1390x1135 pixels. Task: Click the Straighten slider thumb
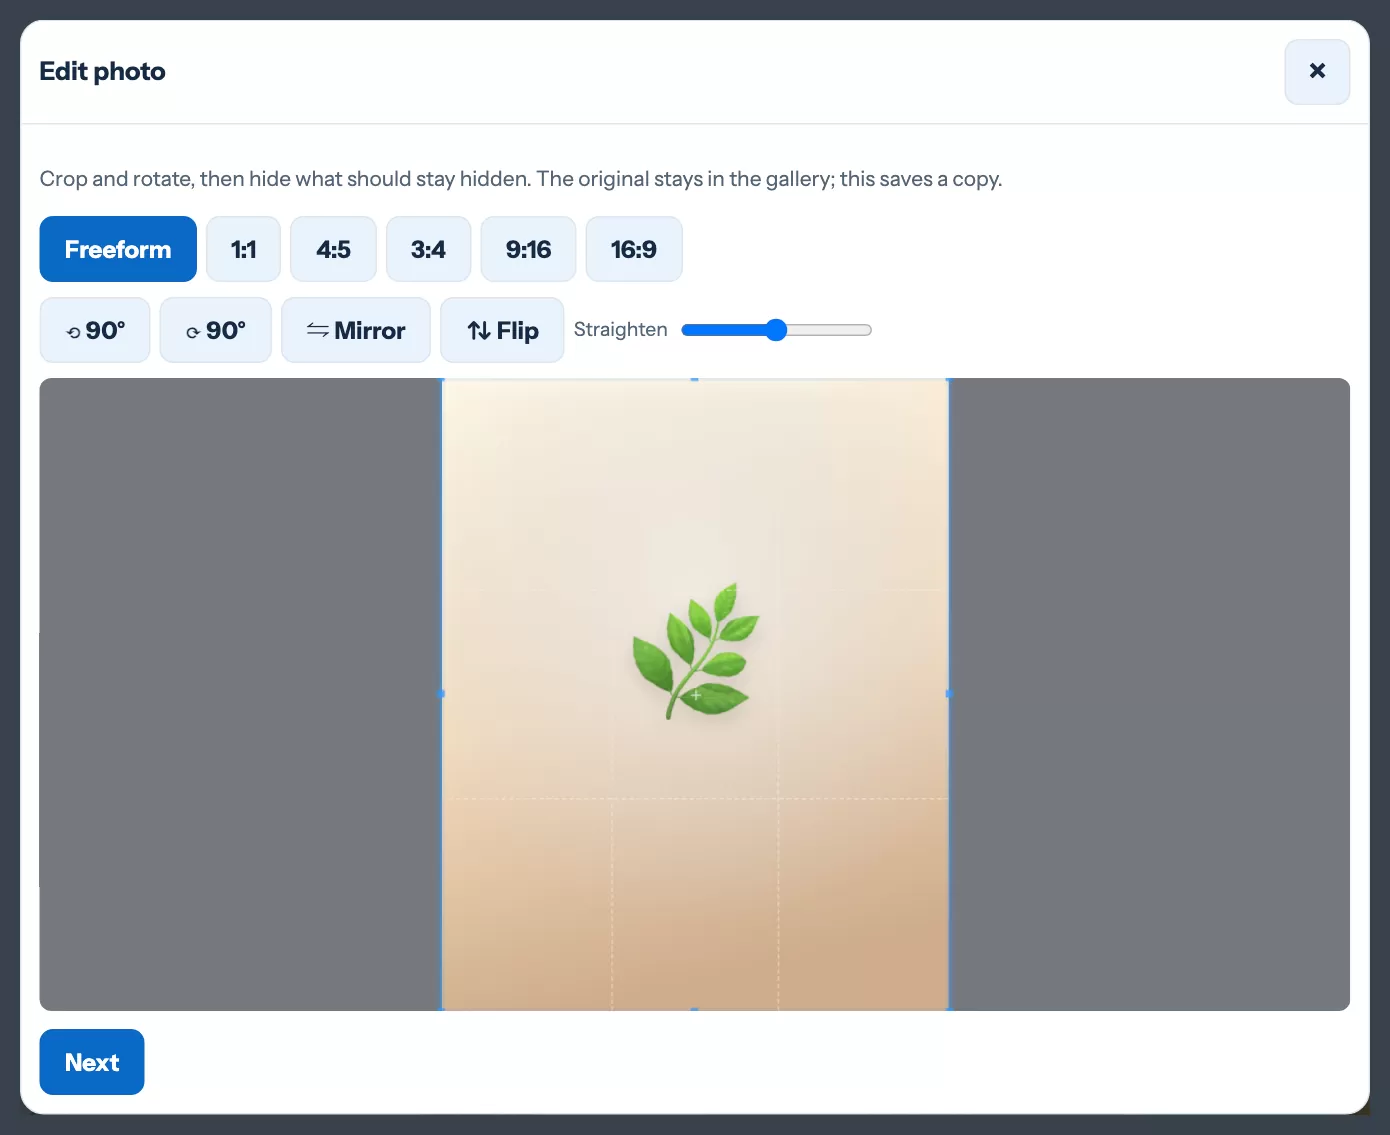[776, 330]
